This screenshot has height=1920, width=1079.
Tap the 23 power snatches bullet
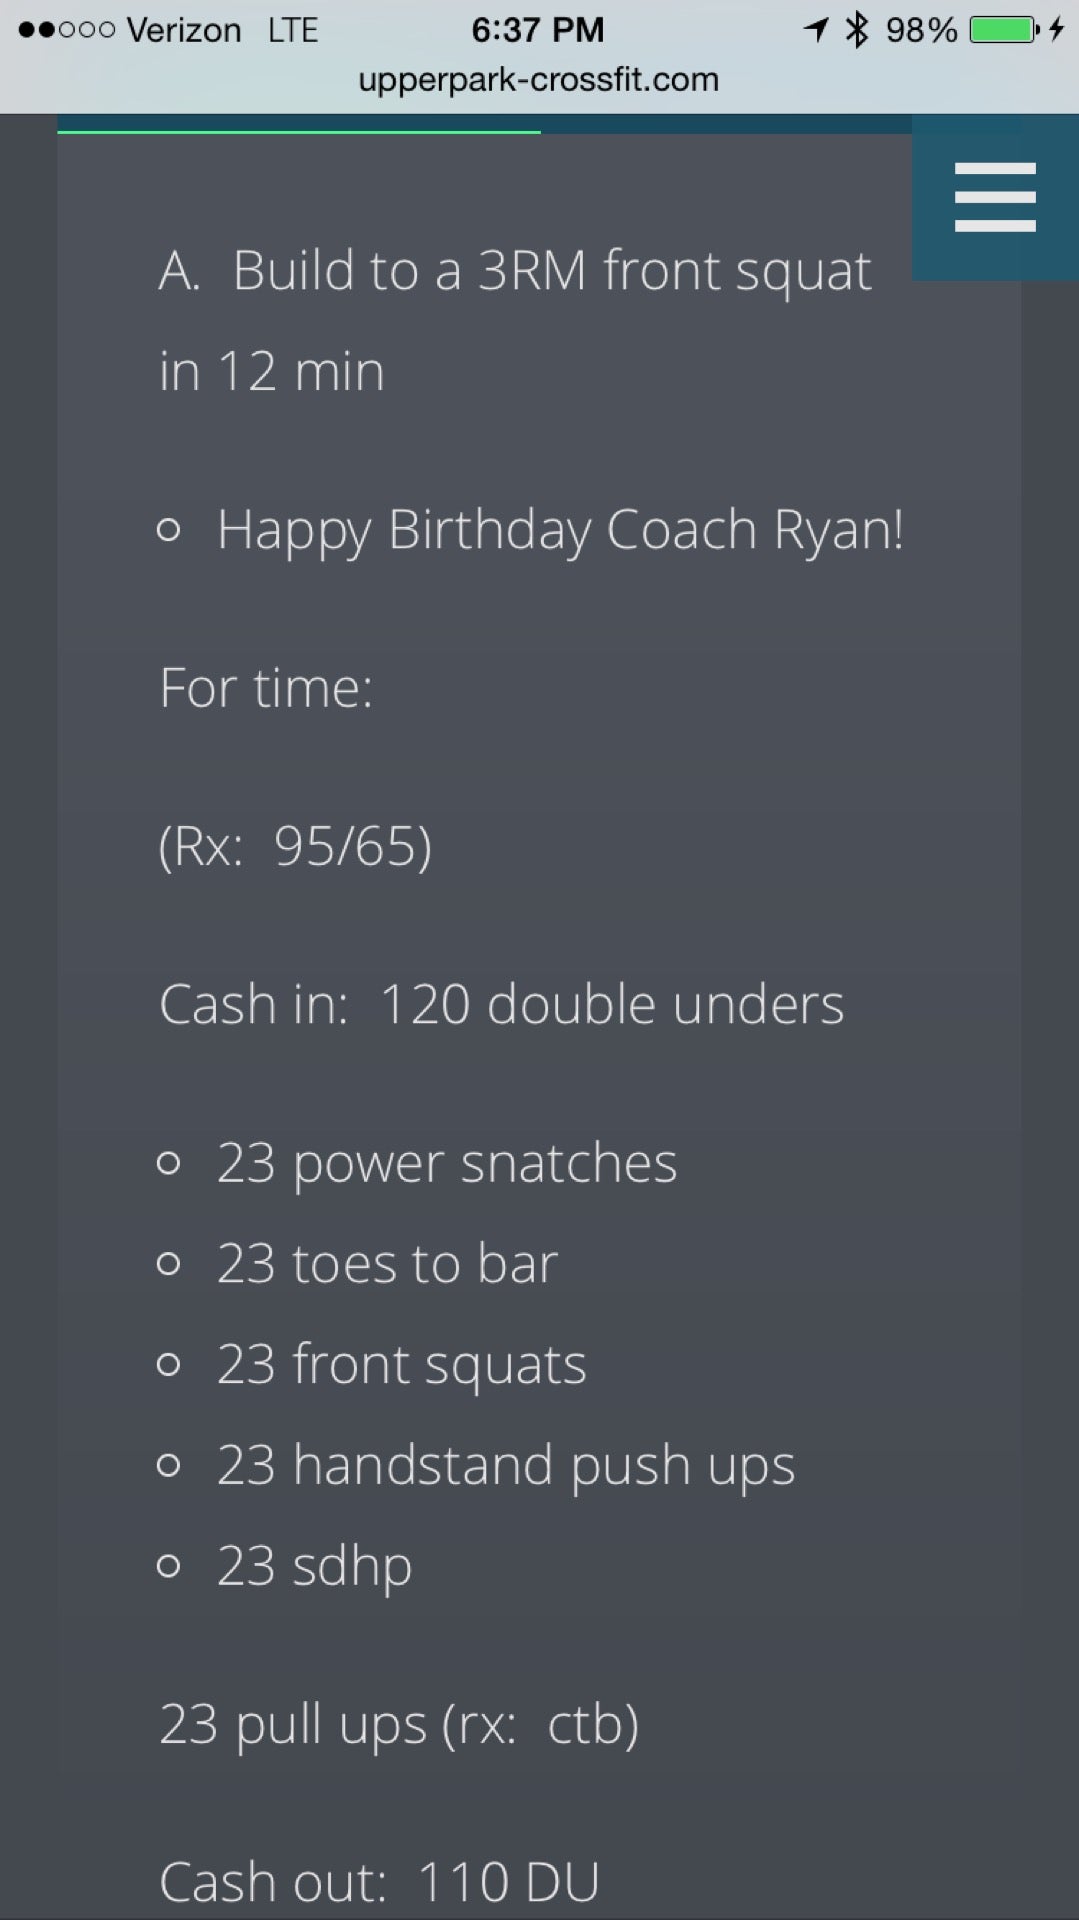[446, 1163]
